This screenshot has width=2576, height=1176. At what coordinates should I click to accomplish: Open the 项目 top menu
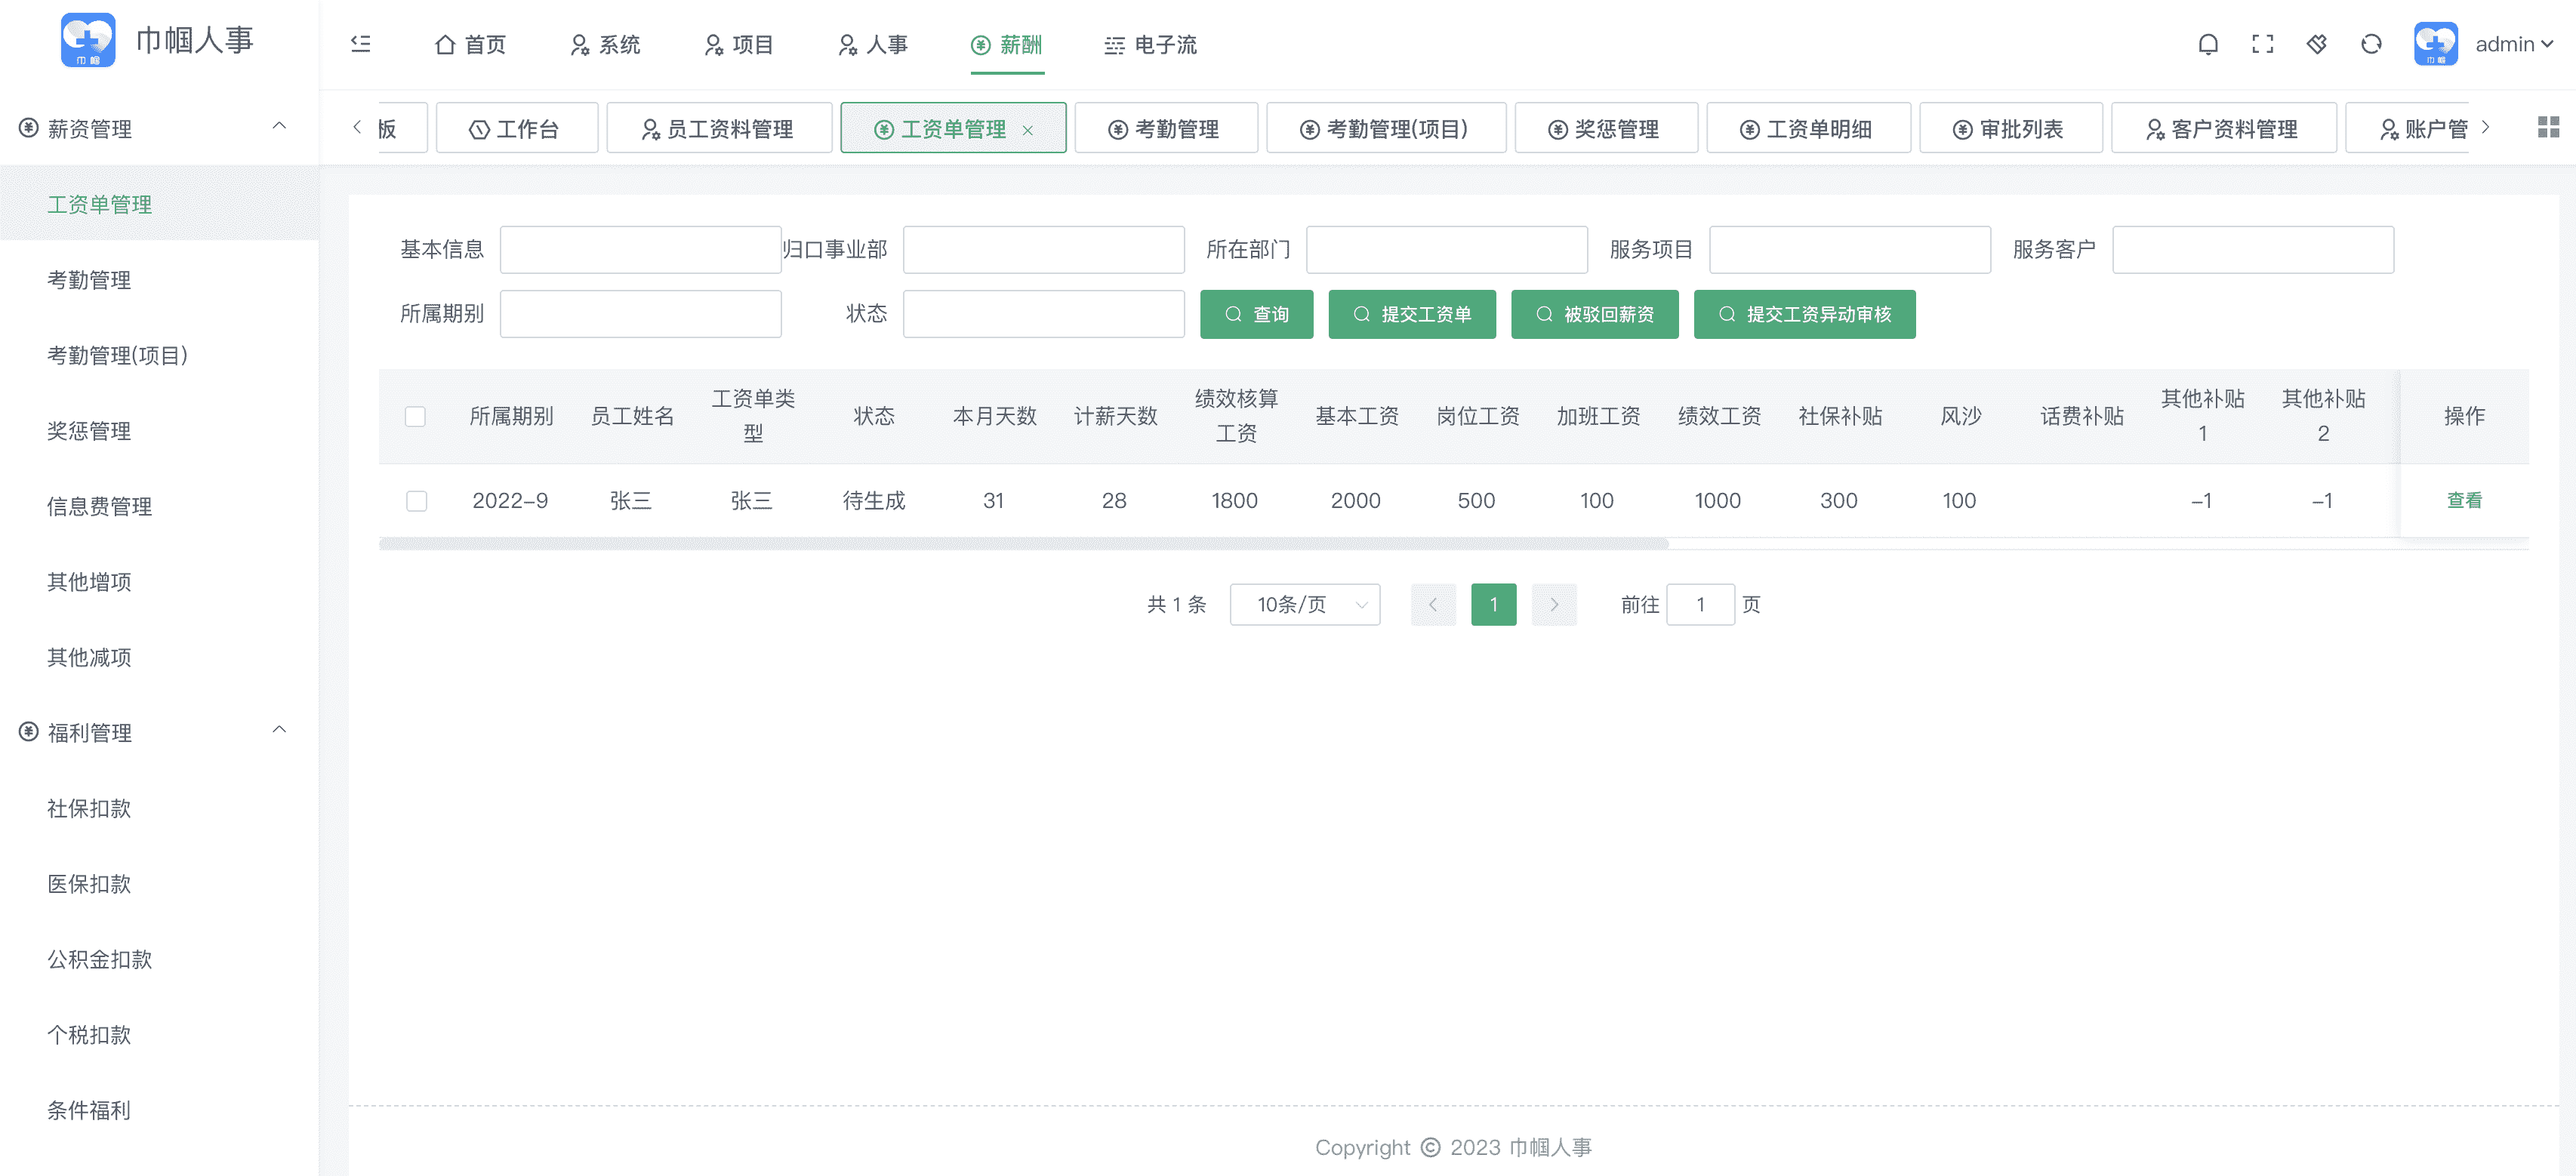pos(739,44)
